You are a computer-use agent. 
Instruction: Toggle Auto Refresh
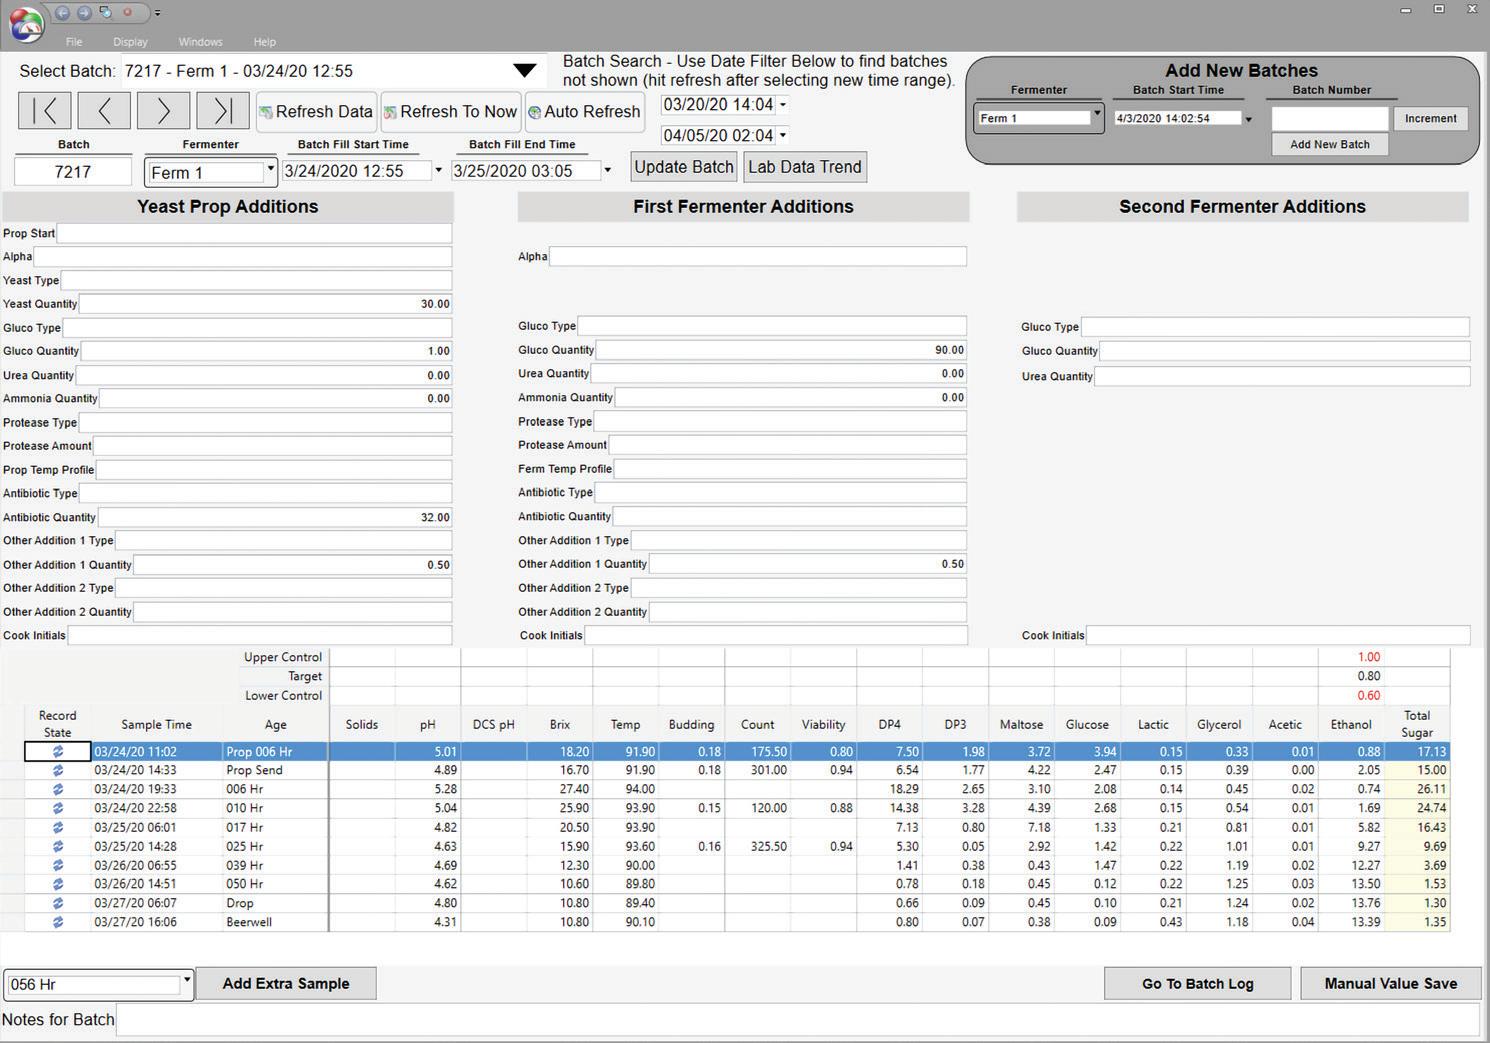coord(584,112)
